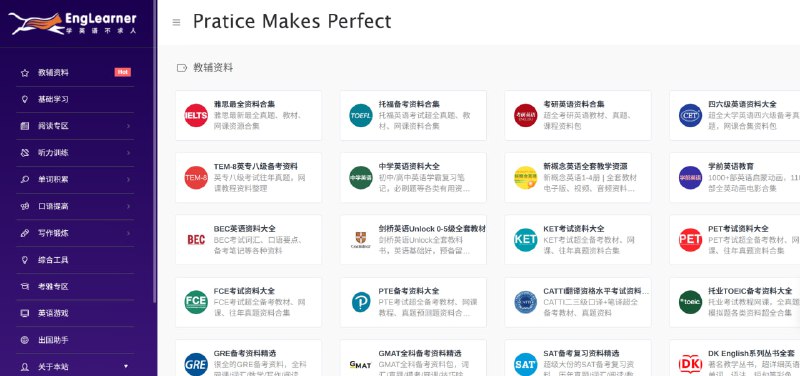The width and height of the screenshot is (800, 376).
Task: Expand 写作锻炼 submenu chevron
Action: pos(128,233)
